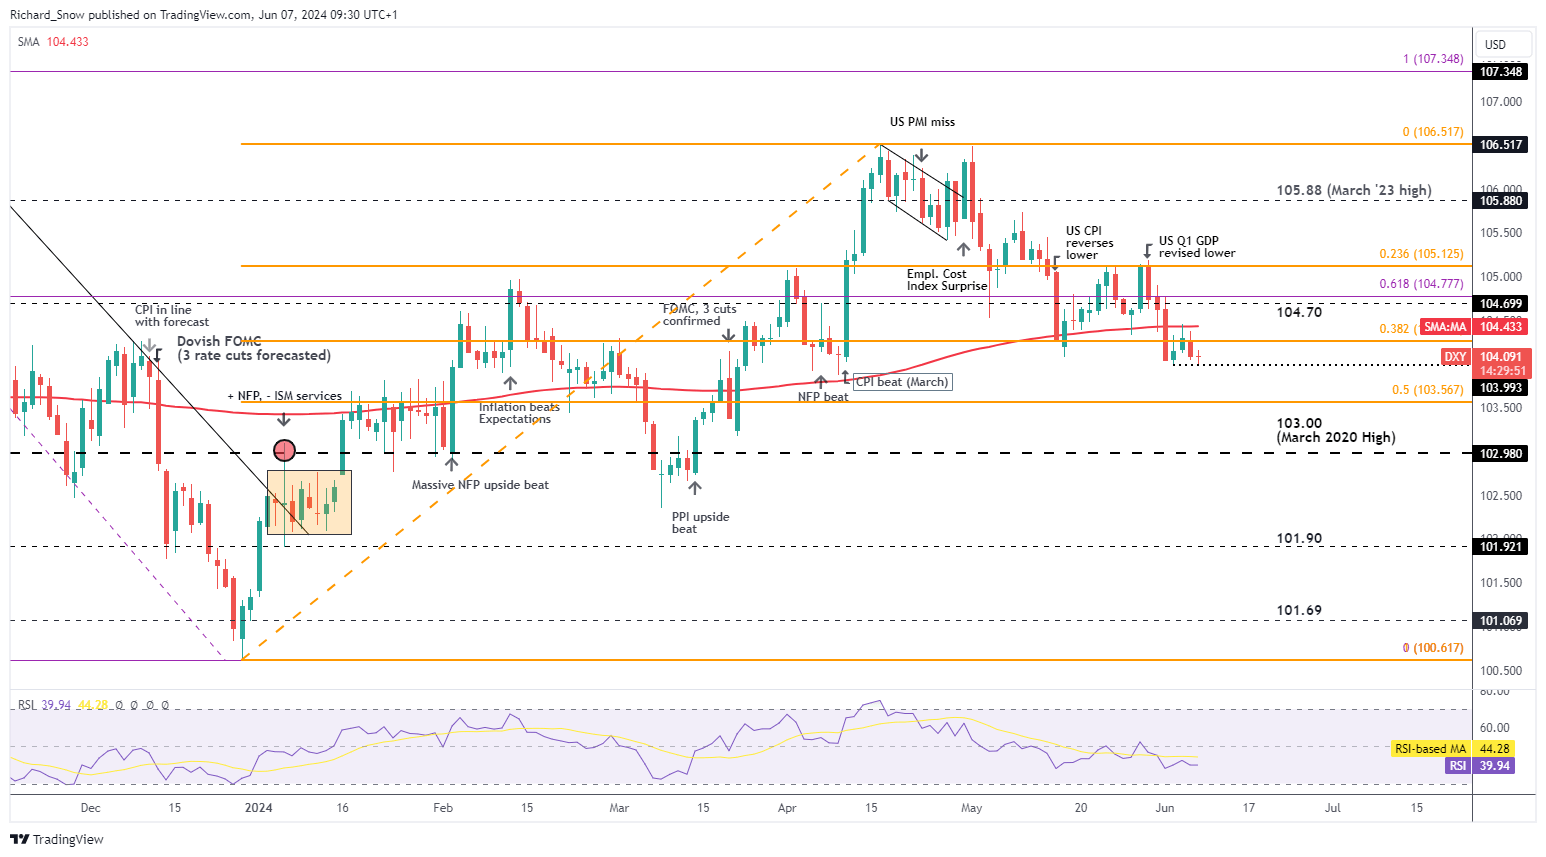Select the 106.517 price axis label
This screenshot has height=857, width=1546.
tap(1501, 145)
